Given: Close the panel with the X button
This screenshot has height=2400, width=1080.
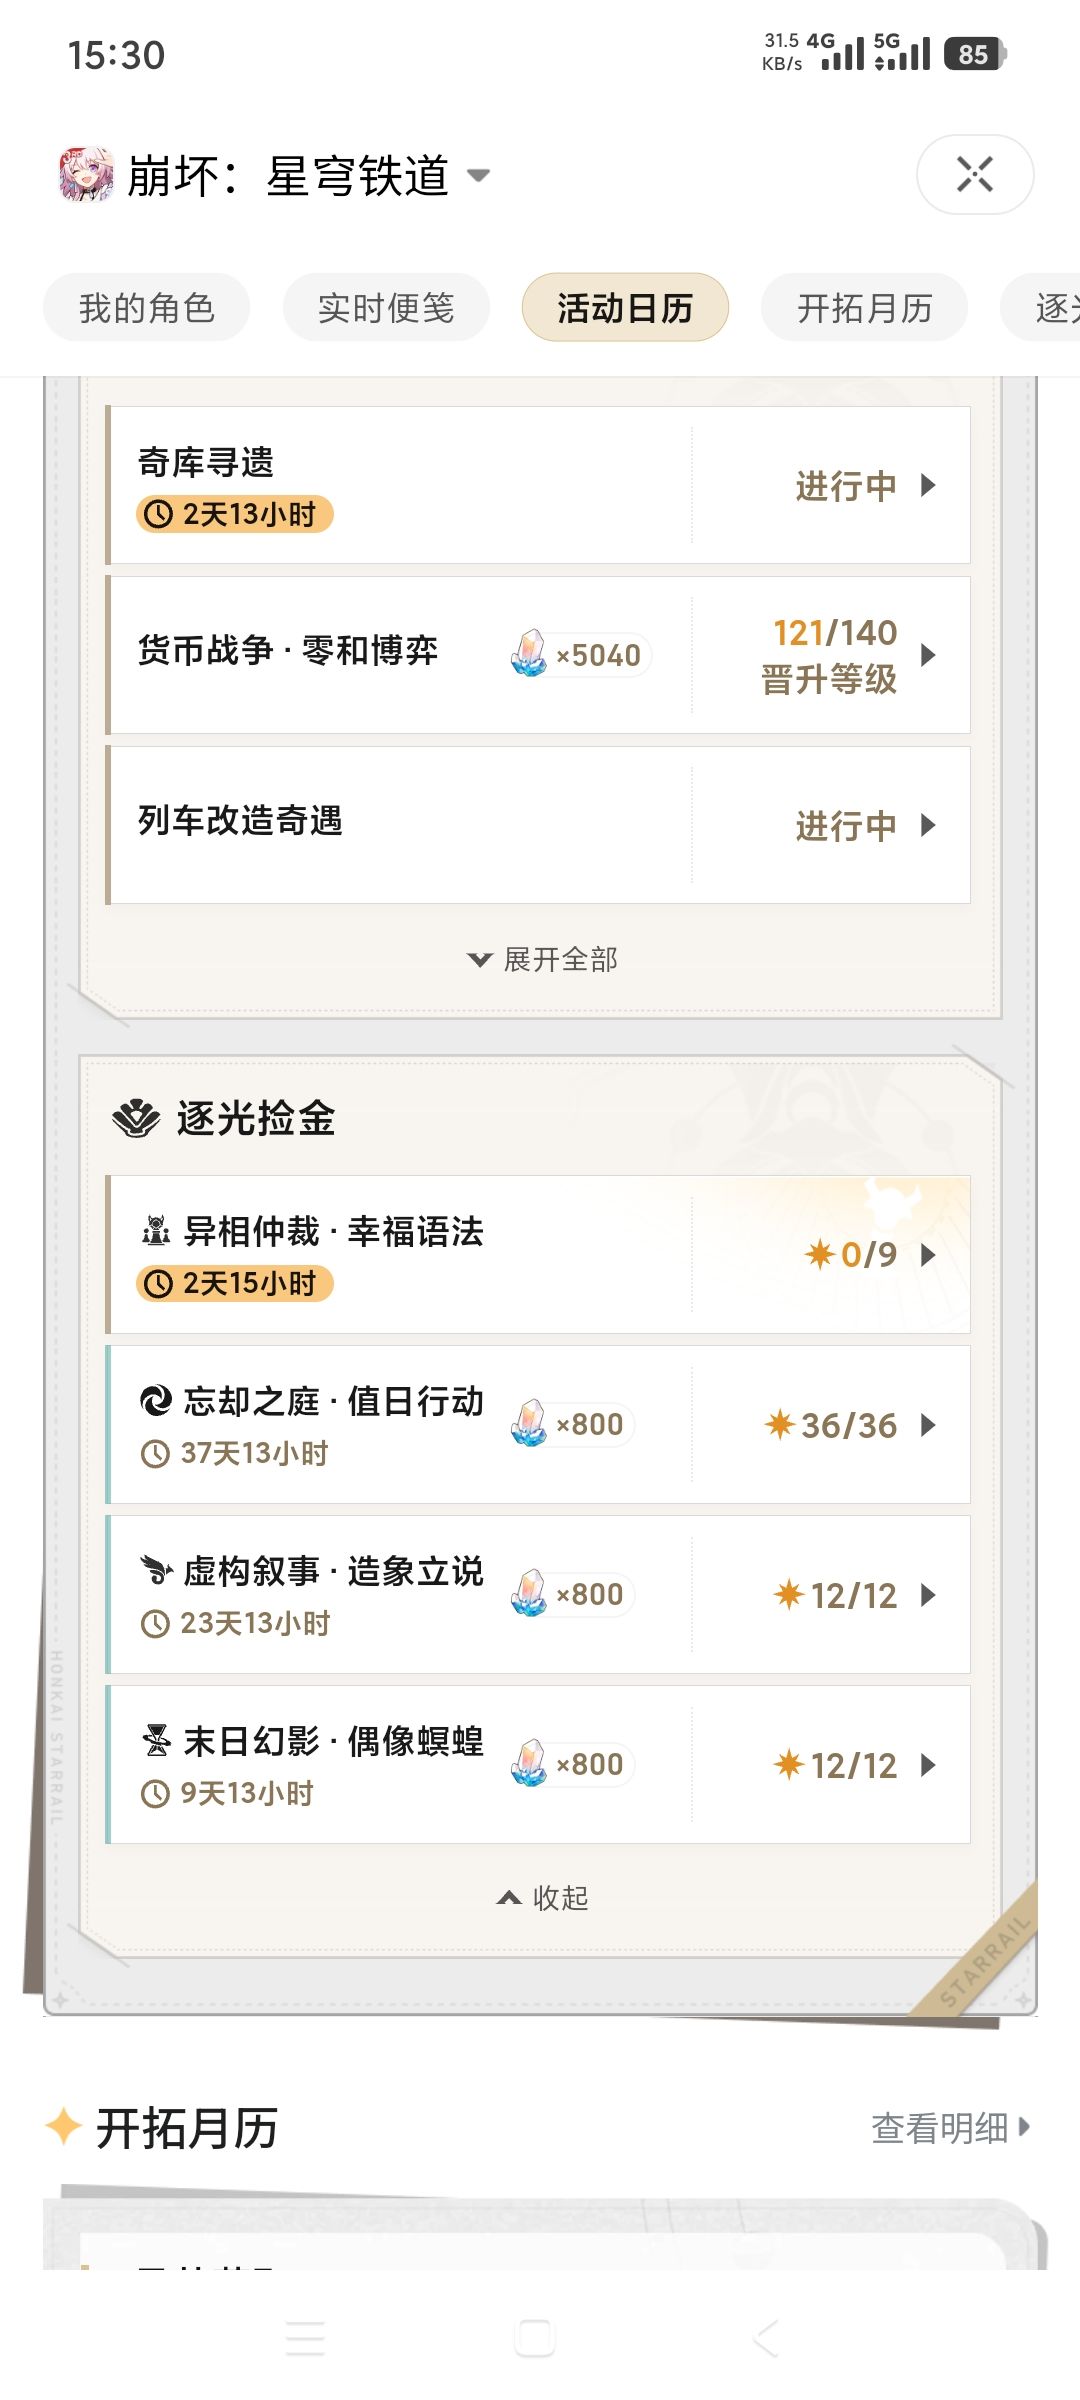Looking at the screenshot, I should click(x=975, y=174).
